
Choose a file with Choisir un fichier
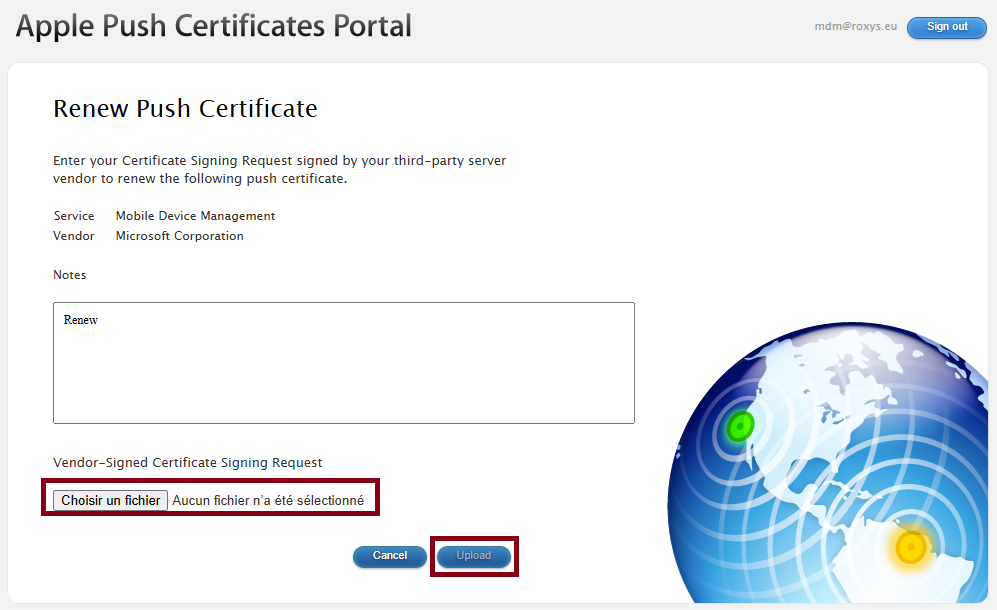(110, 500)
